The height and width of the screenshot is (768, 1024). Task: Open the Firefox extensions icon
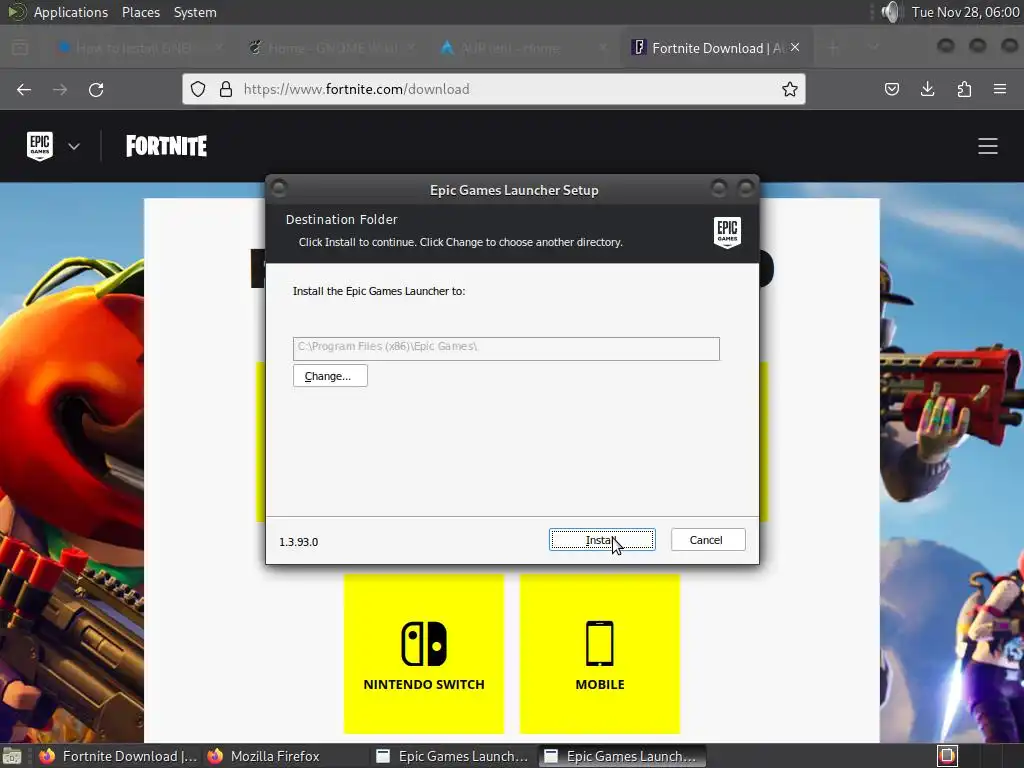coord(964,89)
